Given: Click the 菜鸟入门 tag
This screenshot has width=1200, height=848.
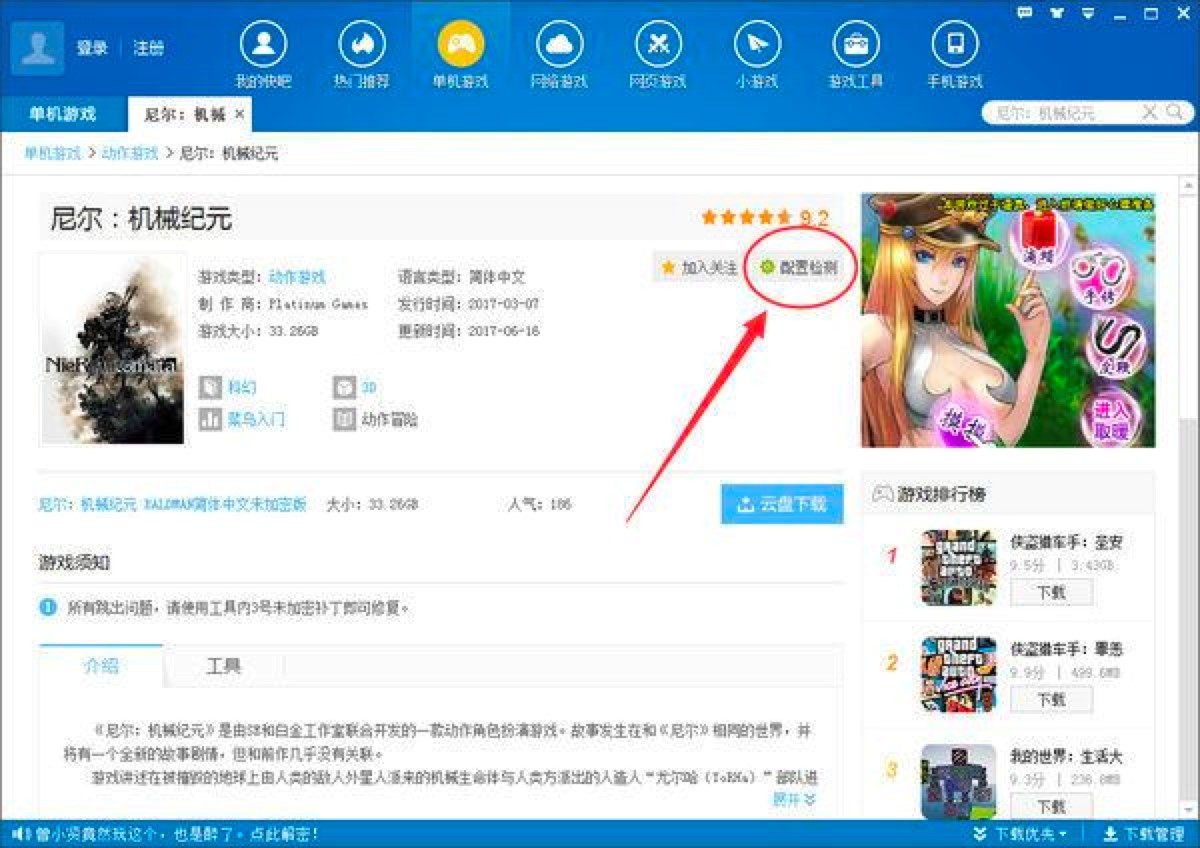Looking at the screenshot, I should point(242,419).
